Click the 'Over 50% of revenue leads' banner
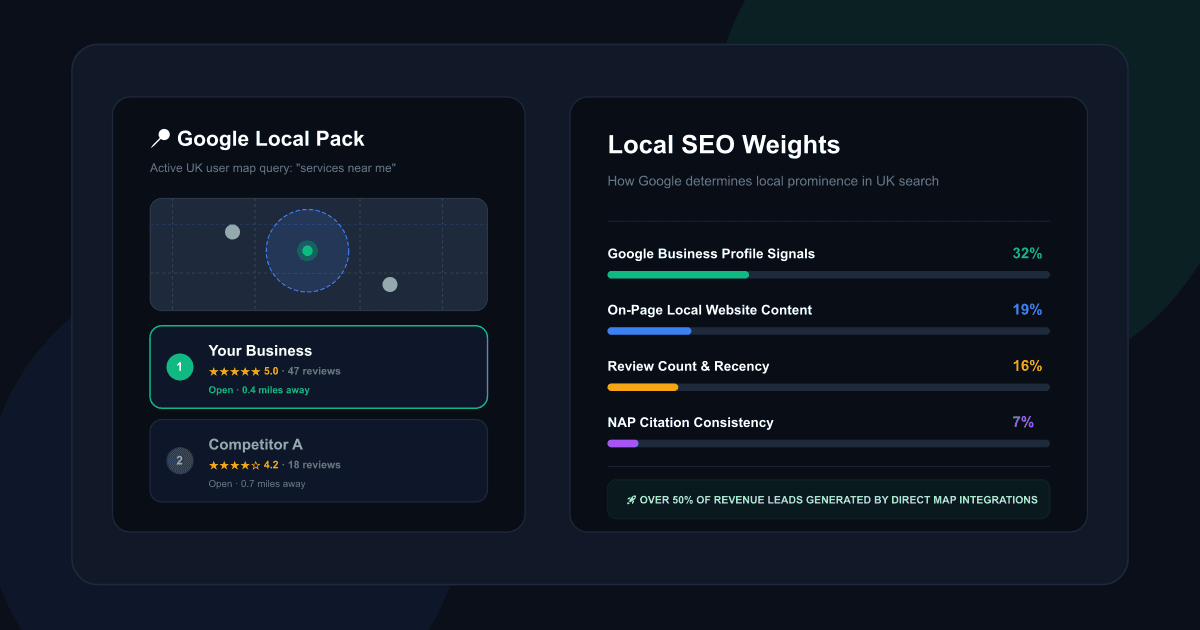This screenshot has width=1200, height=630. [829, 499]
